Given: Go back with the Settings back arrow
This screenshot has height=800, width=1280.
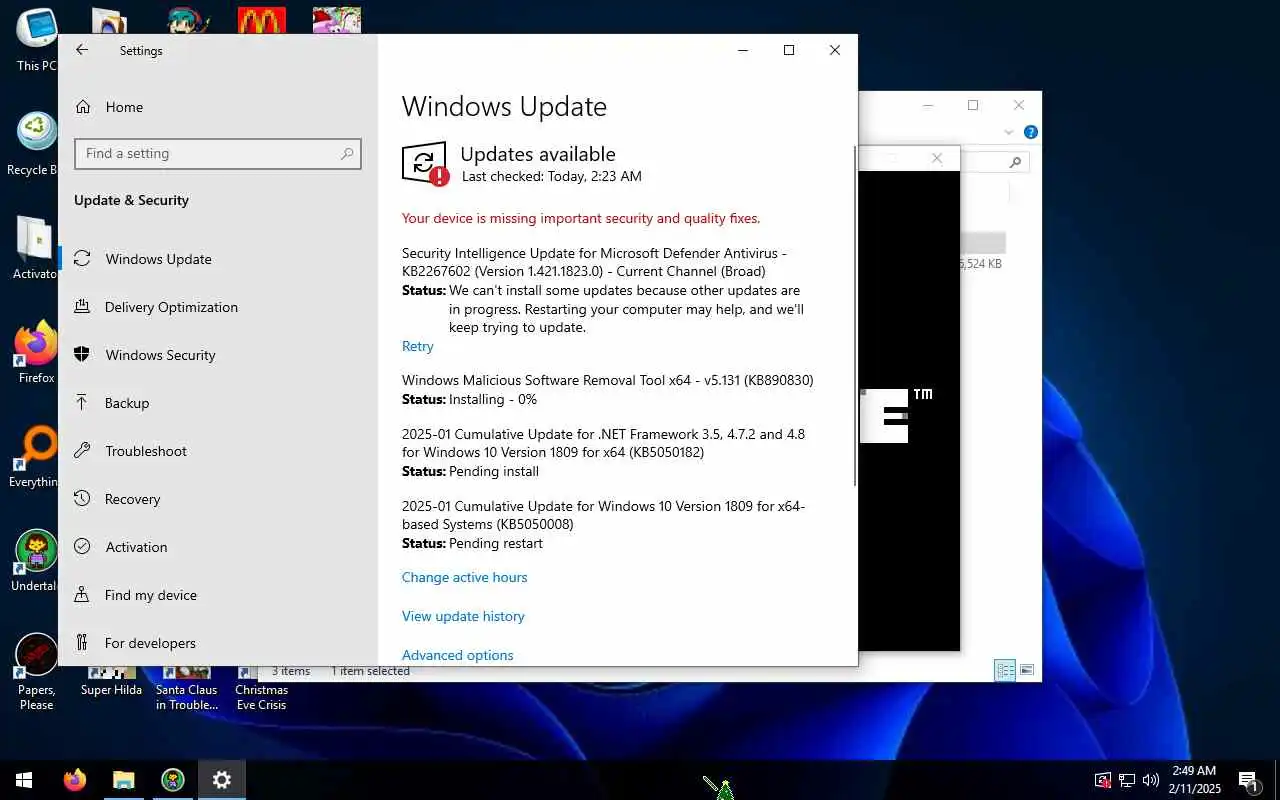Looking at the screenshot, I should coord(82,50).
